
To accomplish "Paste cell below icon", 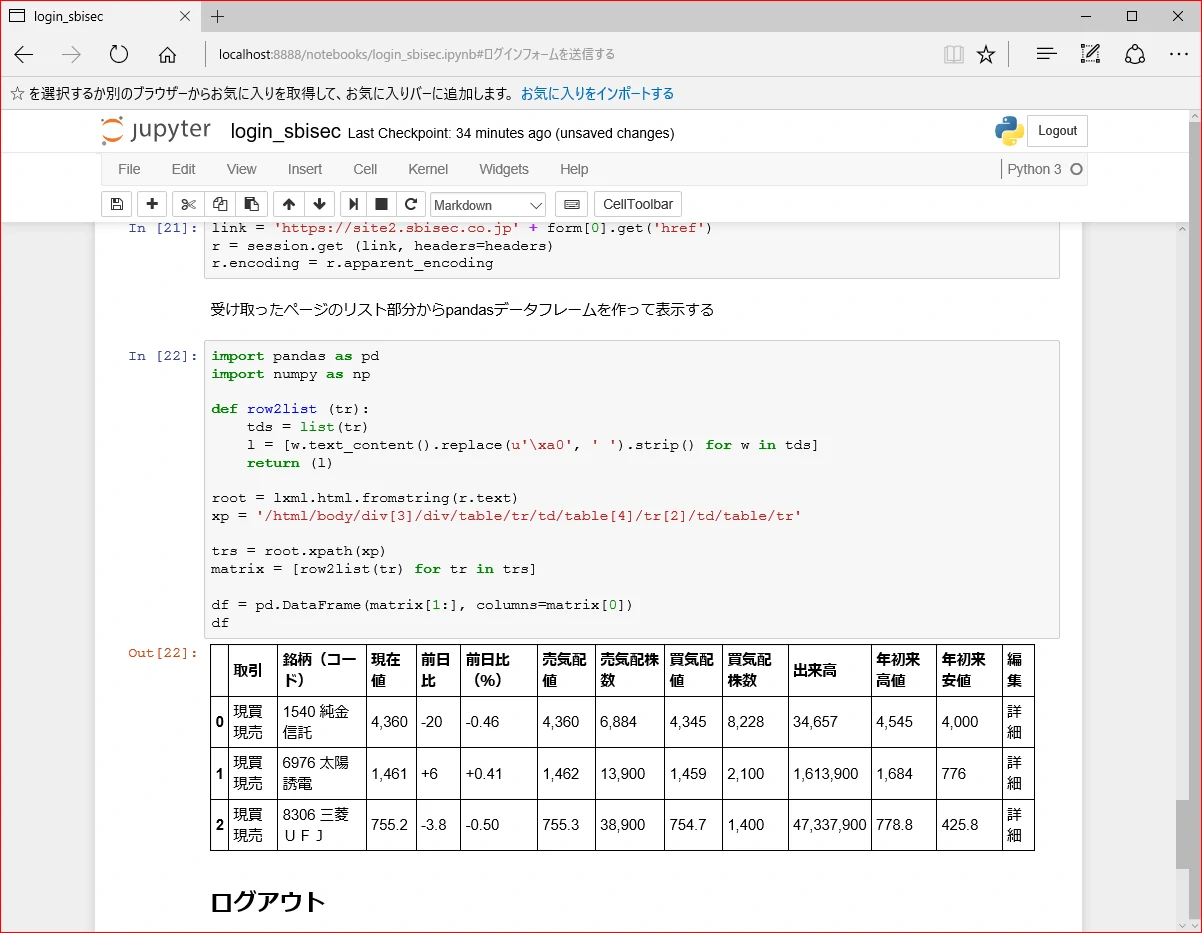I will (x=251, y=204).
